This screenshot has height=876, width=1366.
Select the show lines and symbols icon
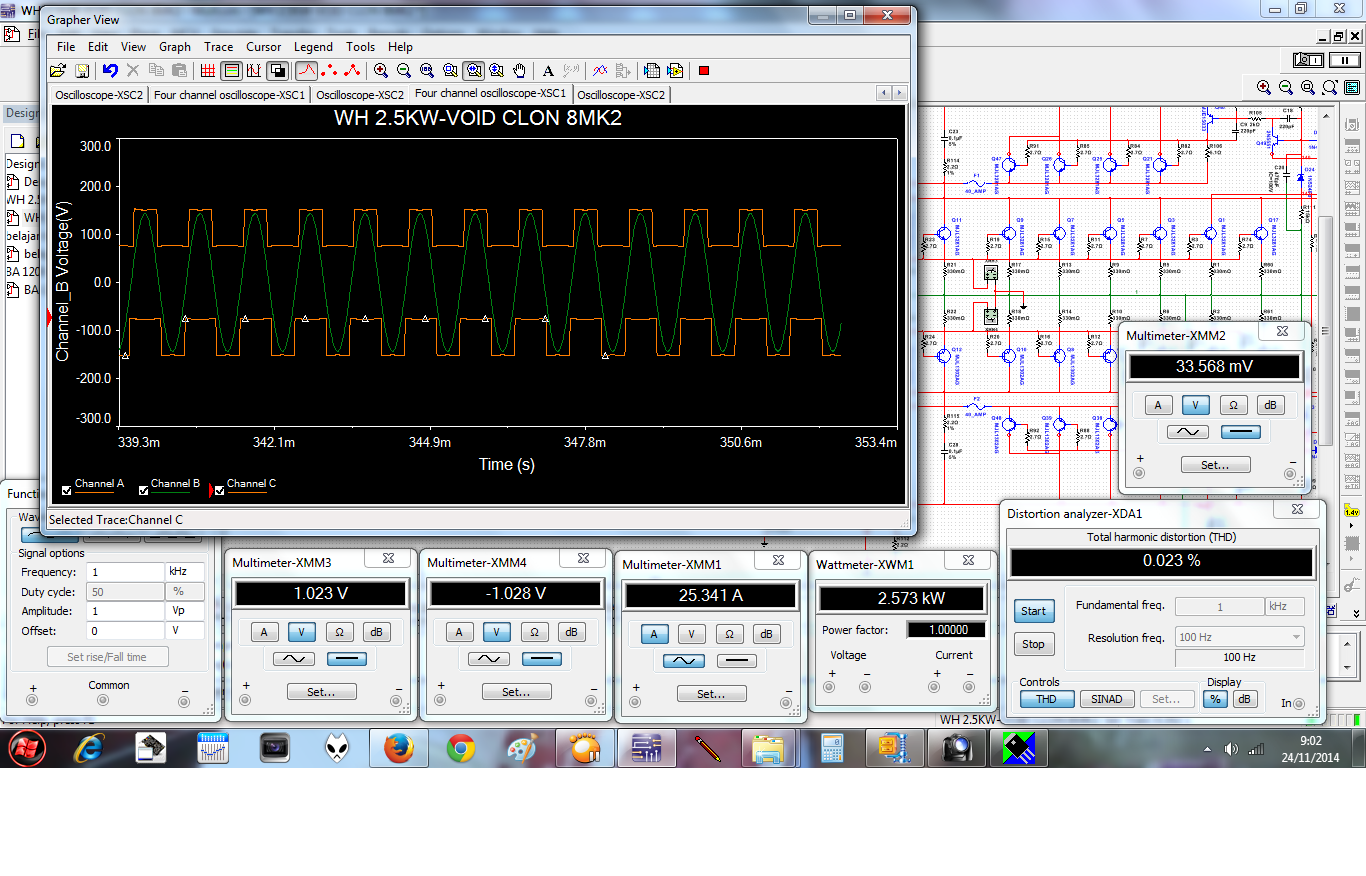click(x=352, y=70)
